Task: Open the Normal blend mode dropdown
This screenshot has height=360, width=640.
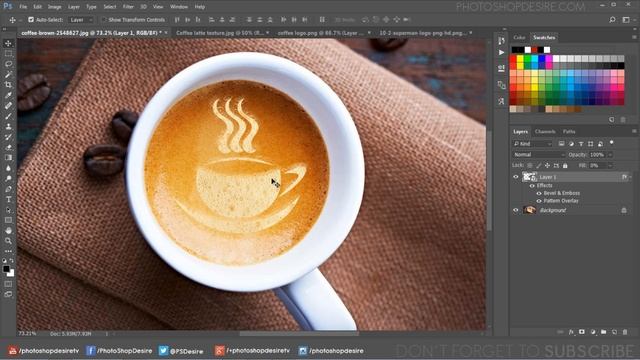Action: tap(539, 155)
